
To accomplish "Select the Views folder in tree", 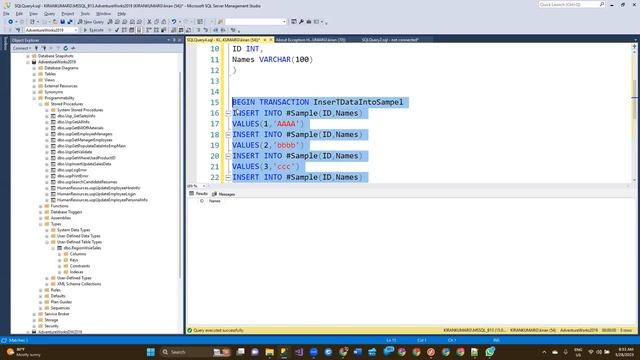I will pos(49,80).
